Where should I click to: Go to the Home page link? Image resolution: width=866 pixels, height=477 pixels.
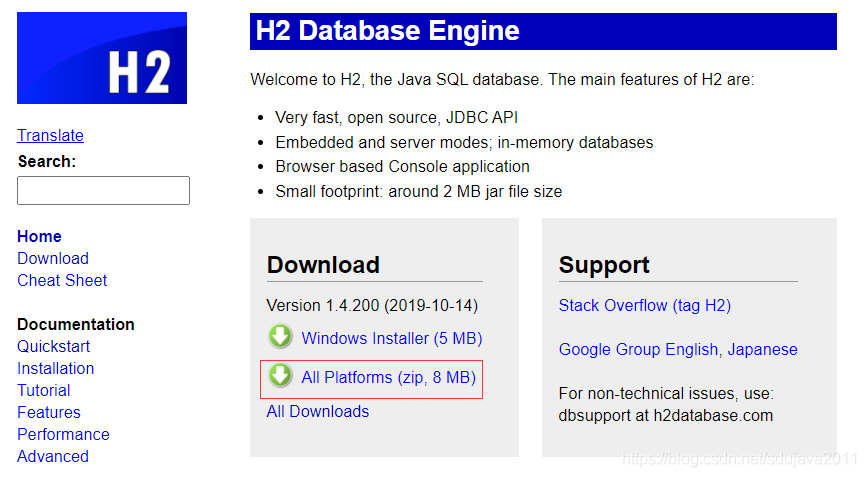(39, 236)
